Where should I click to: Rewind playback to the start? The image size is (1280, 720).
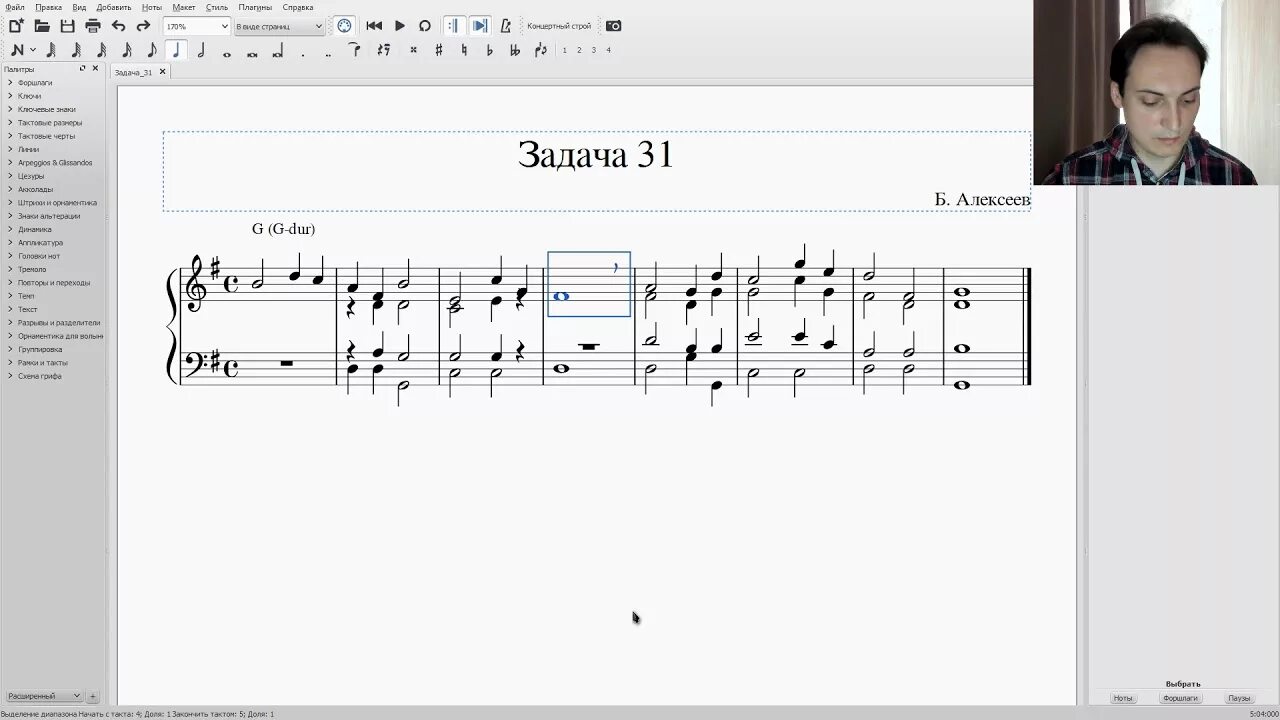tap(374, 26)
